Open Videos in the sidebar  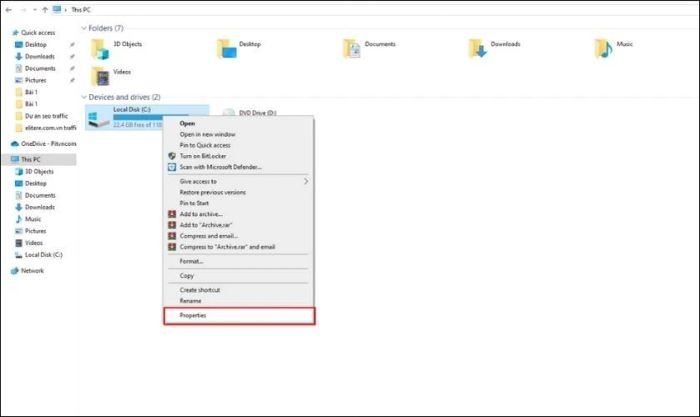click(x=34, y=243)
